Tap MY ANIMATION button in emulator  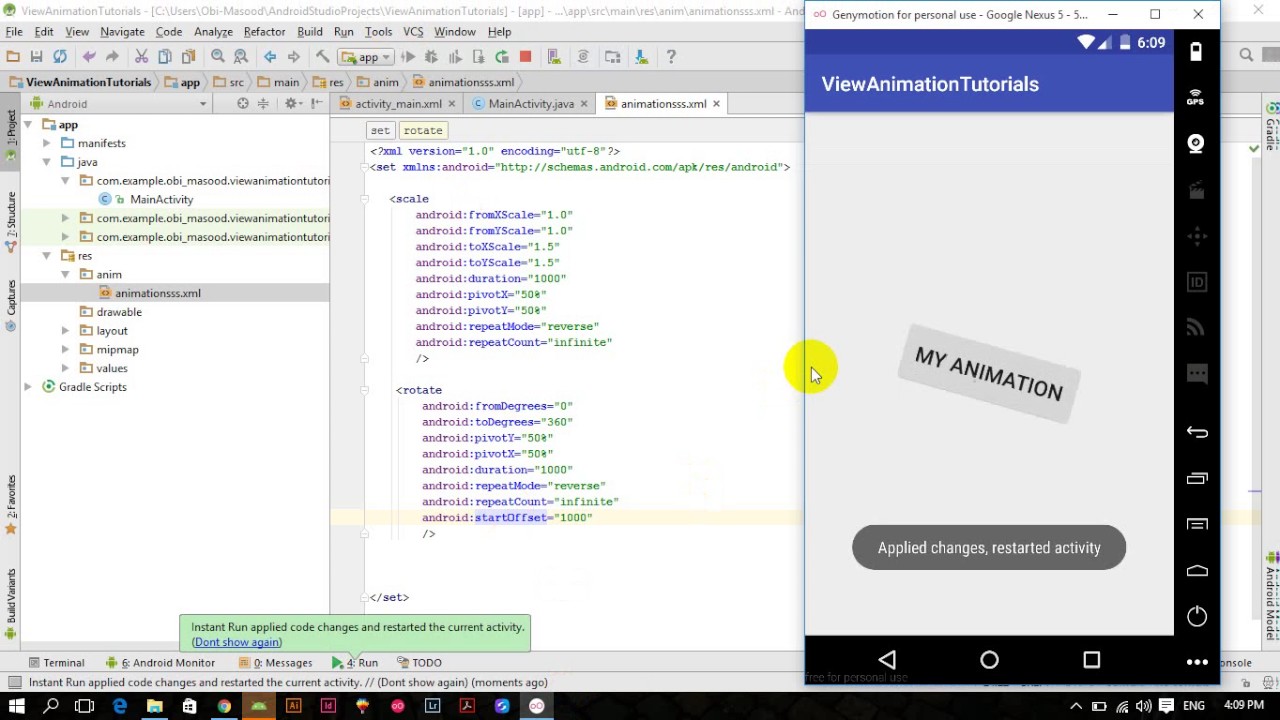click(988, 375)
